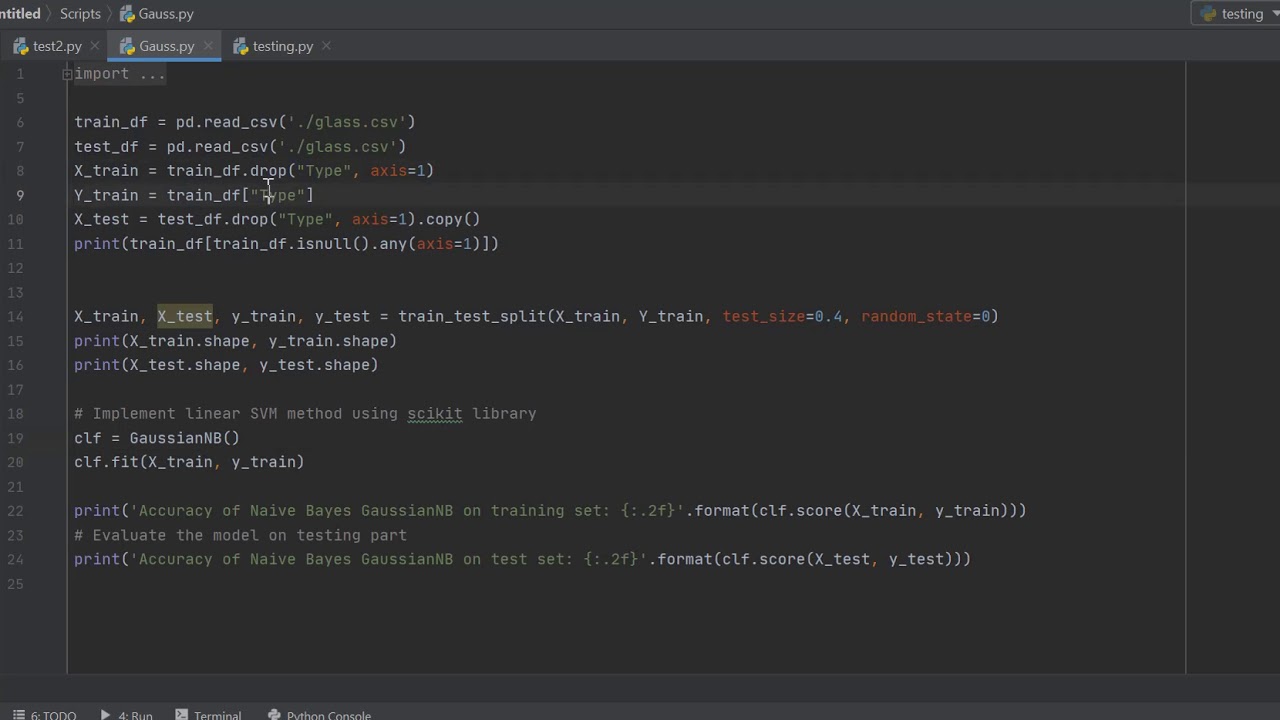This screenshot has height=720, width=1280.
Task: Click the .copy() call on line 10
Action: [448, 219]
